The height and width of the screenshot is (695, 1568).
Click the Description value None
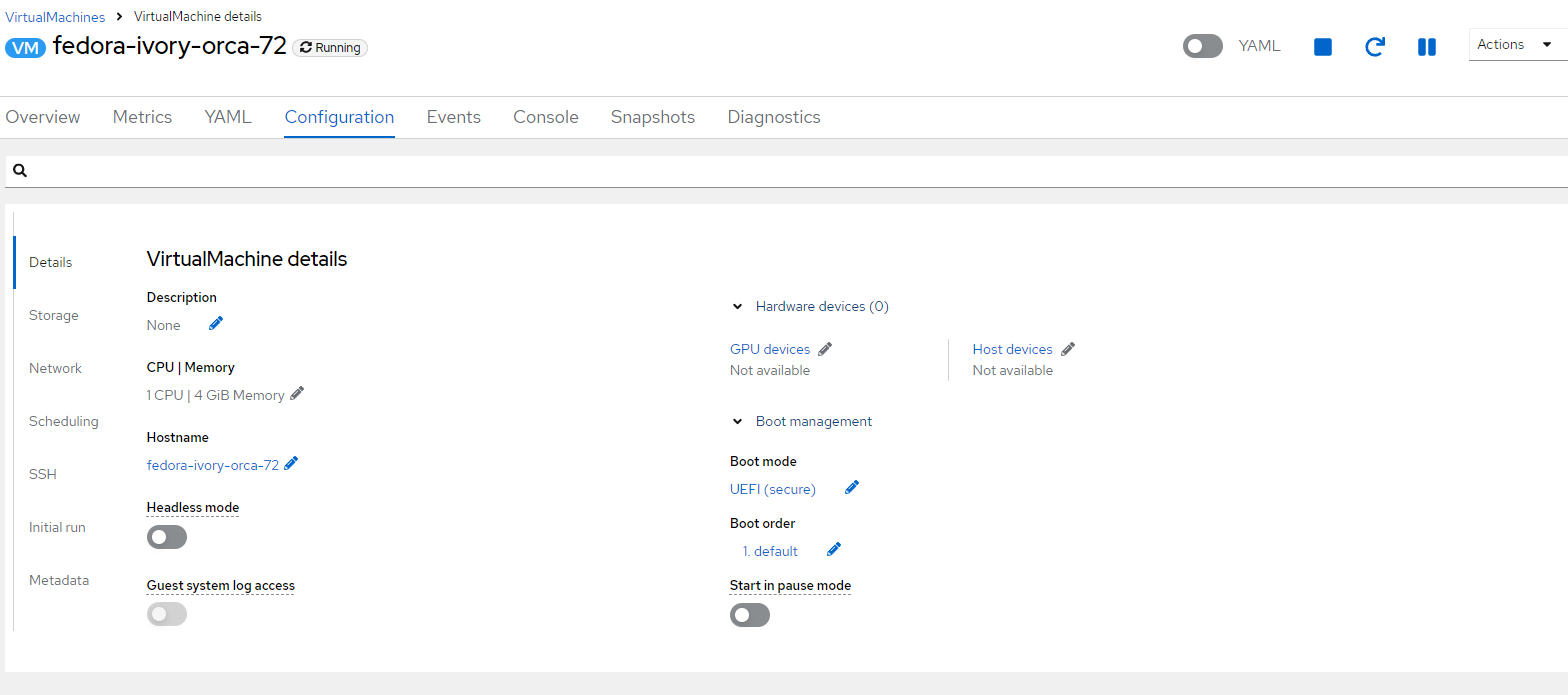[x=164, y=325]
